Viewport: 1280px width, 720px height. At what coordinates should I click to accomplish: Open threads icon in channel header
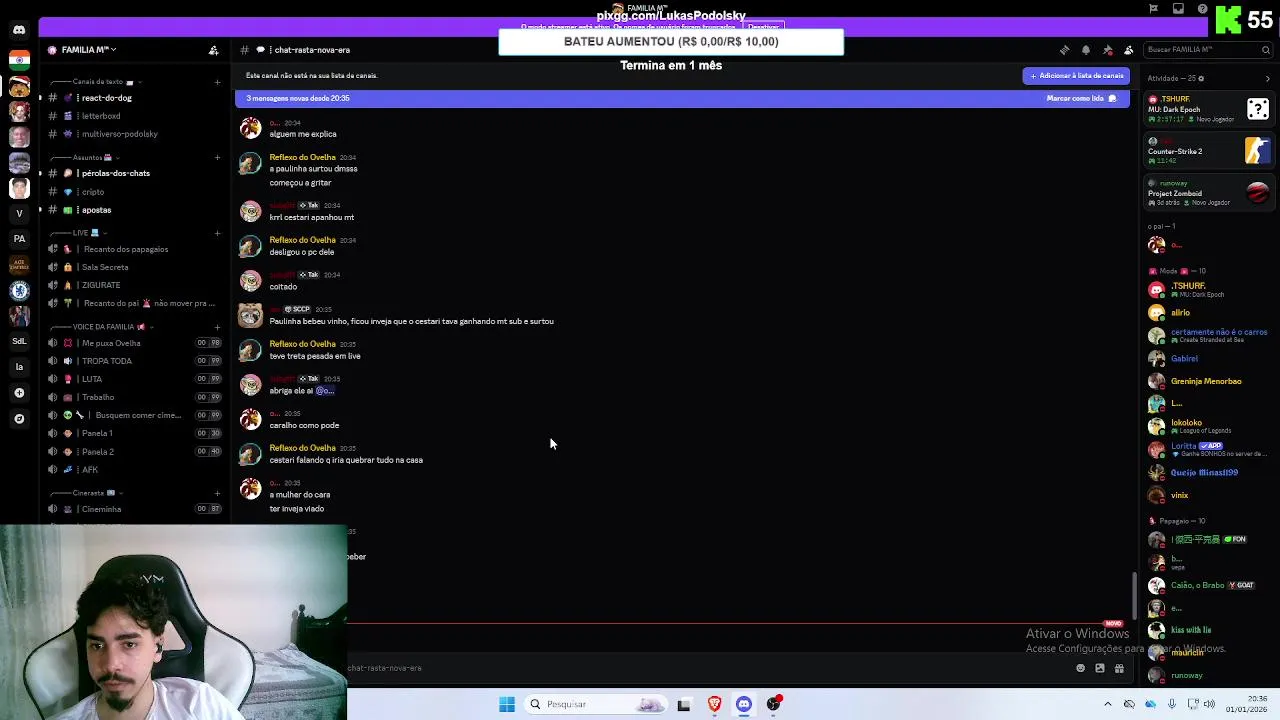tap(1064, 50)
